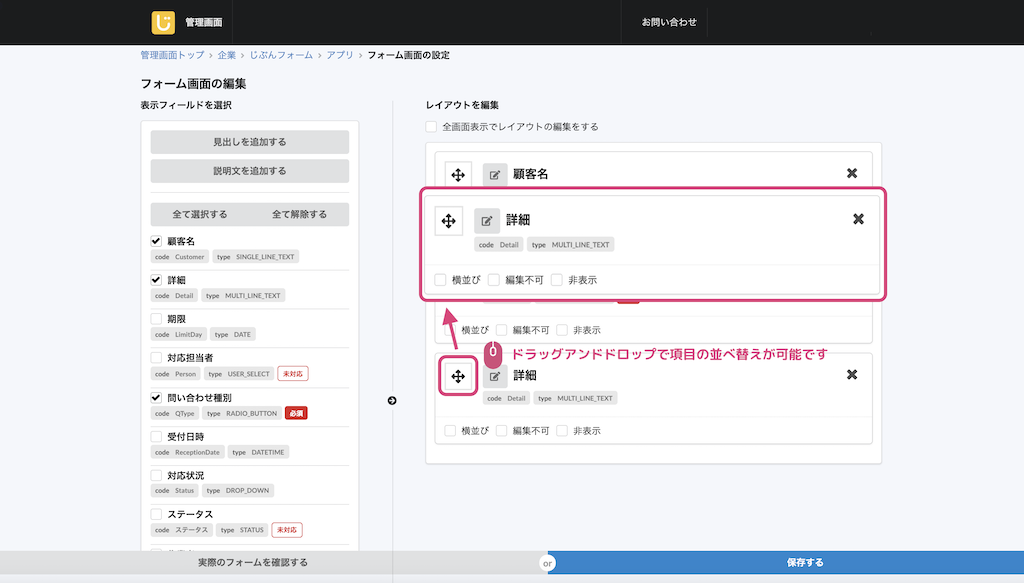
Task: Check the 期限 field checkbox
Action: [x=156, y=319]
